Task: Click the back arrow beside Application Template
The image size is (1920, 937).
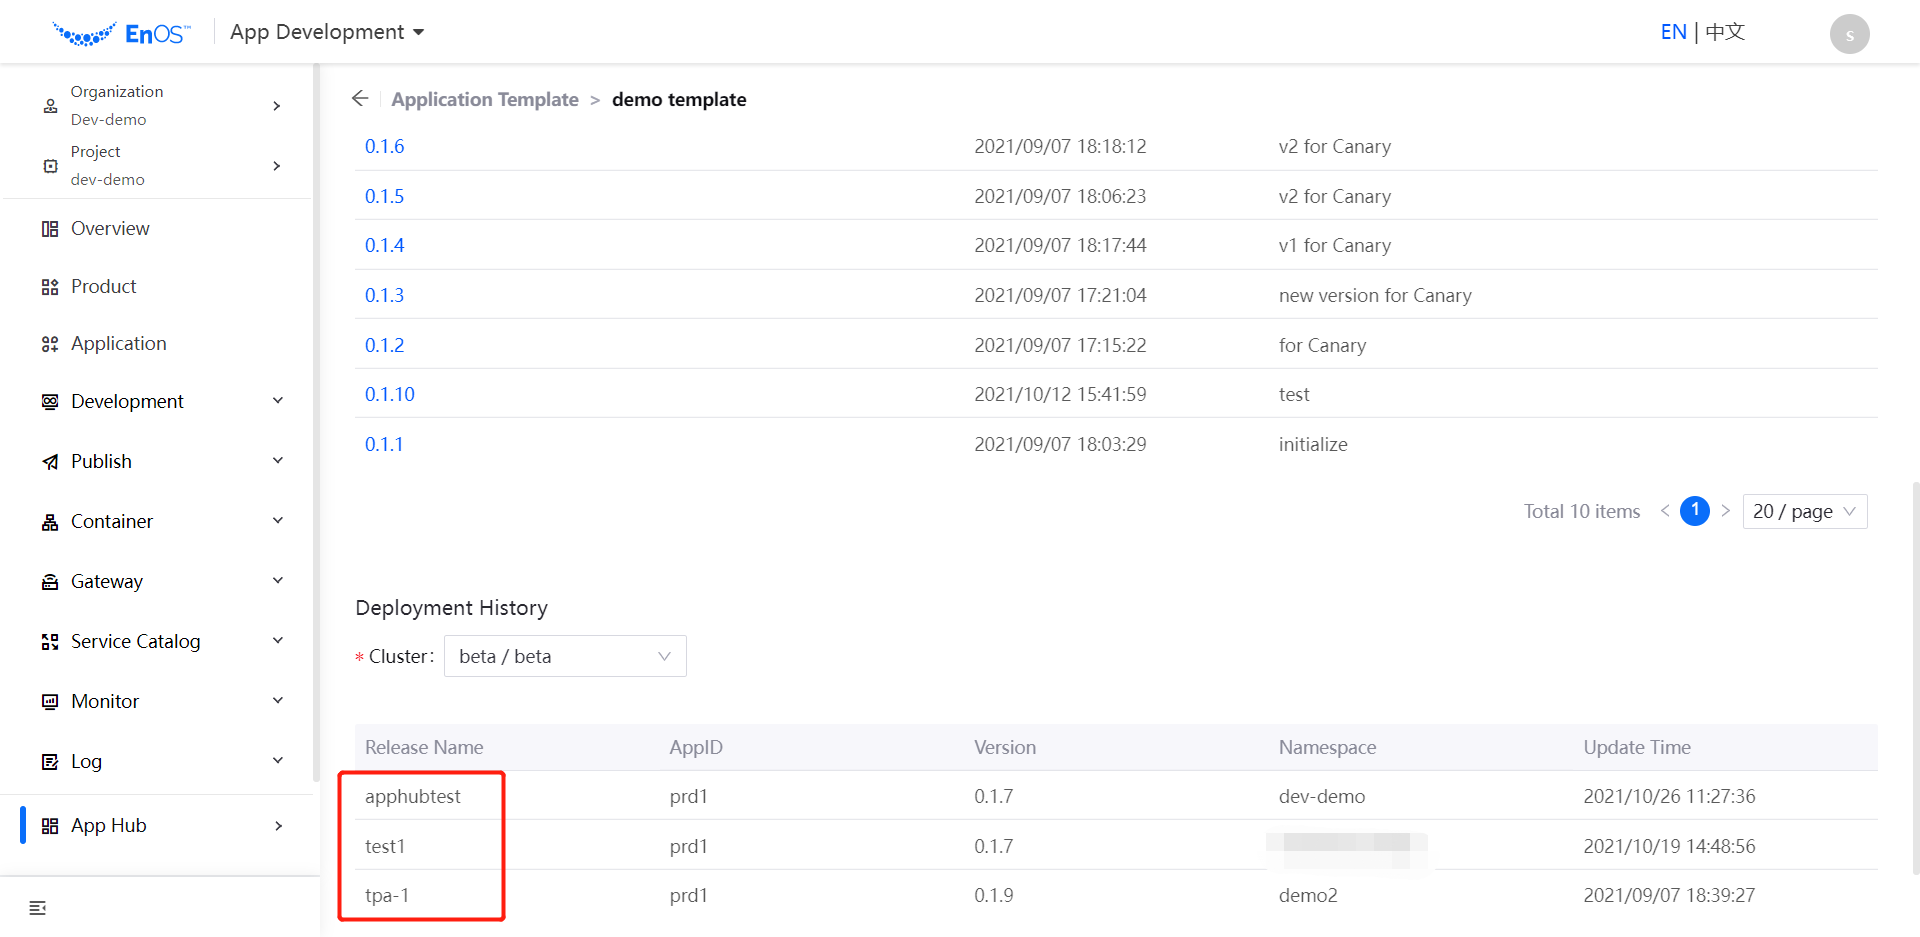Action: click(x=360, y=98)
